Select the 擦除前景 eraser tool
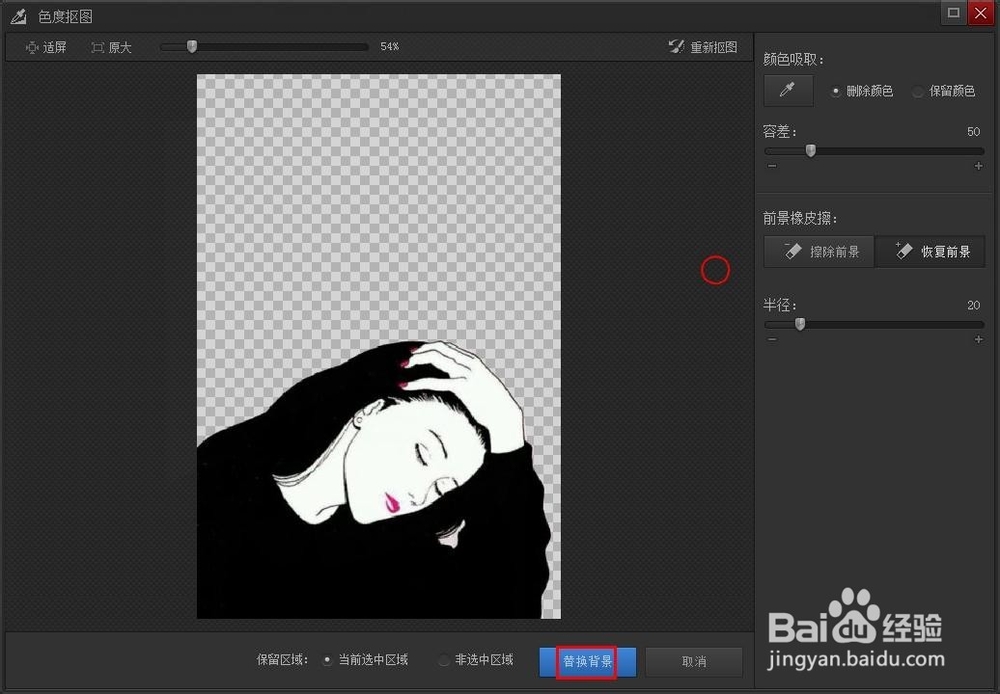The height and width of the screenshot is (694, 1000). 819,251
